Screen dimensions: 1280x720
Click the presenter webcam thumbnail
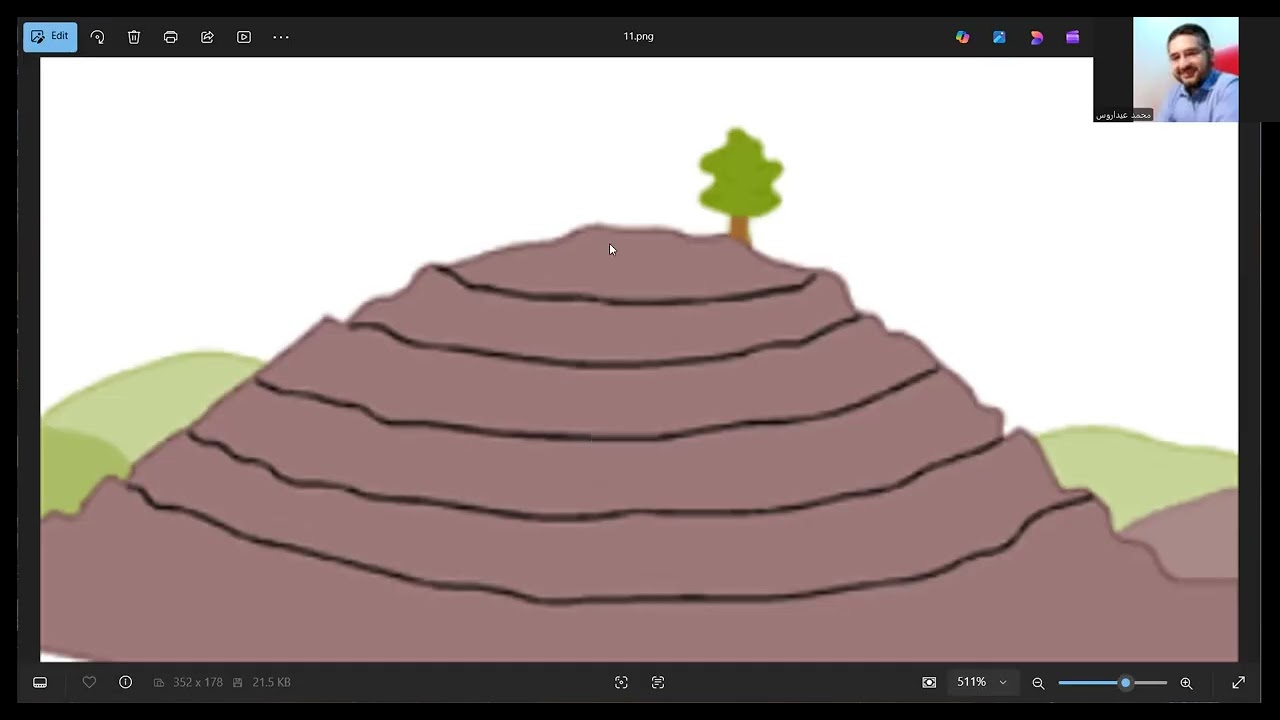pos(1185,70)
